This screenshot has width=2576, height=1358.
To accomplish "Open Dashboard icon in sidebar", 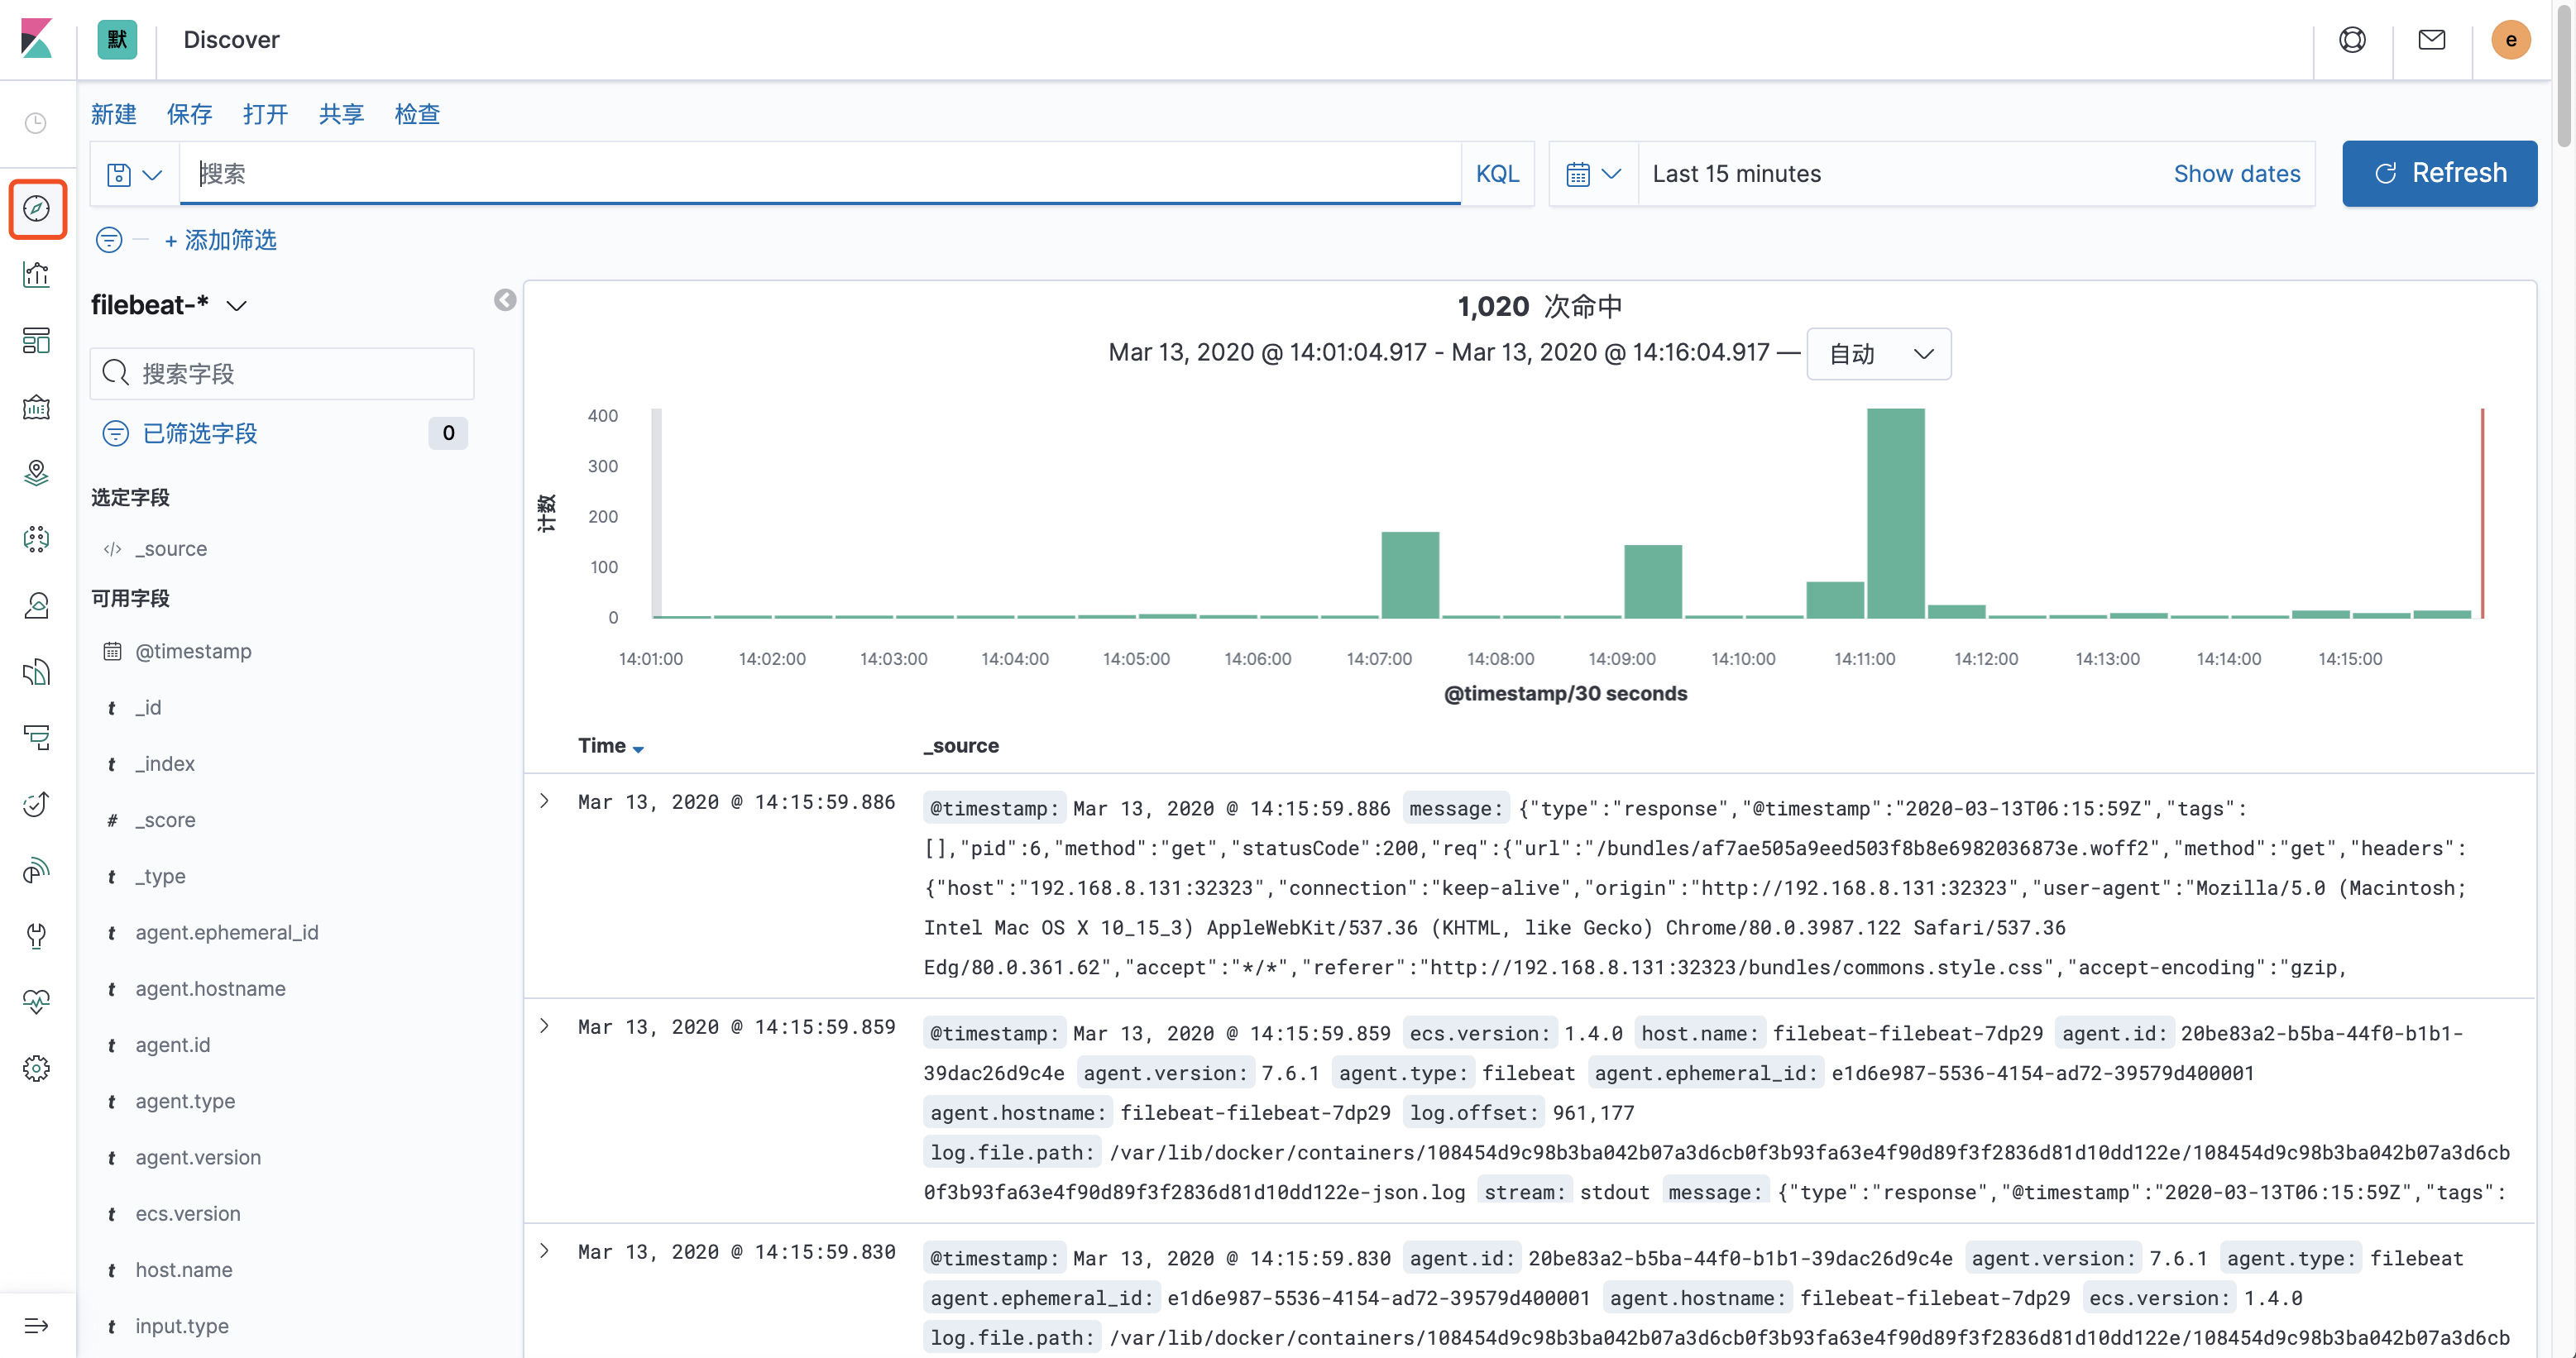I will tap(37, 341).
